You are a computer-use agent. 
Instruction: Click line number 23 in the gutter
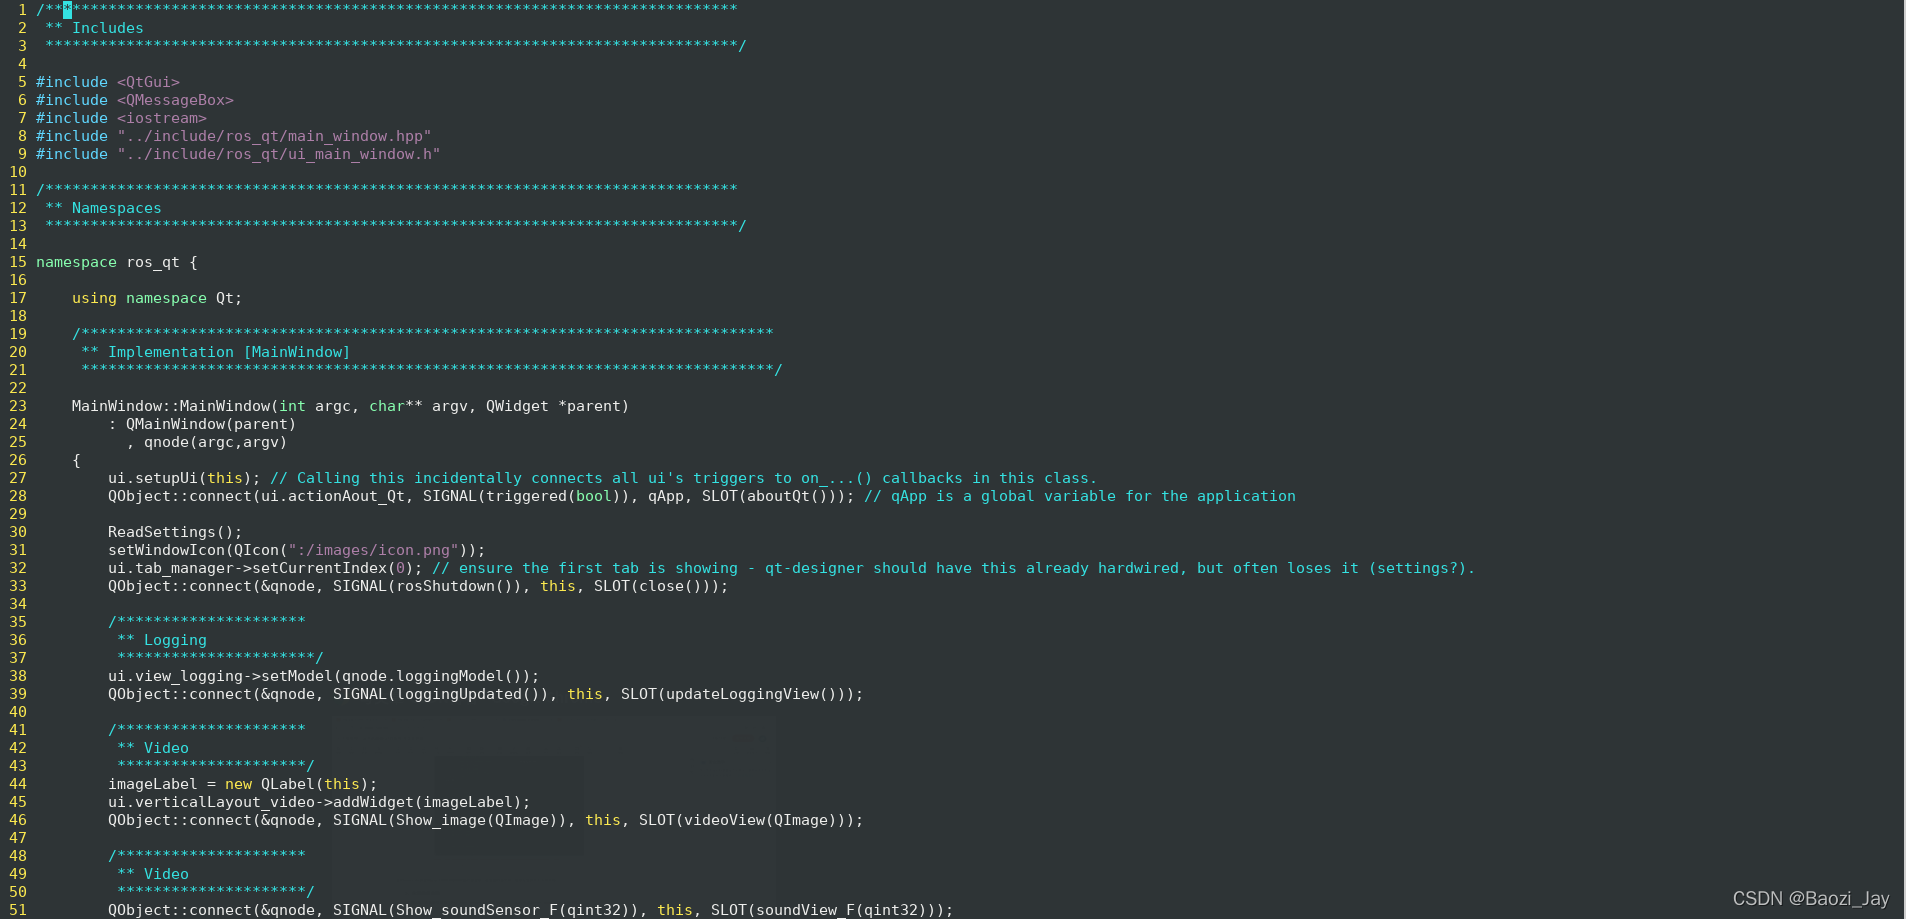click(18, 406)
